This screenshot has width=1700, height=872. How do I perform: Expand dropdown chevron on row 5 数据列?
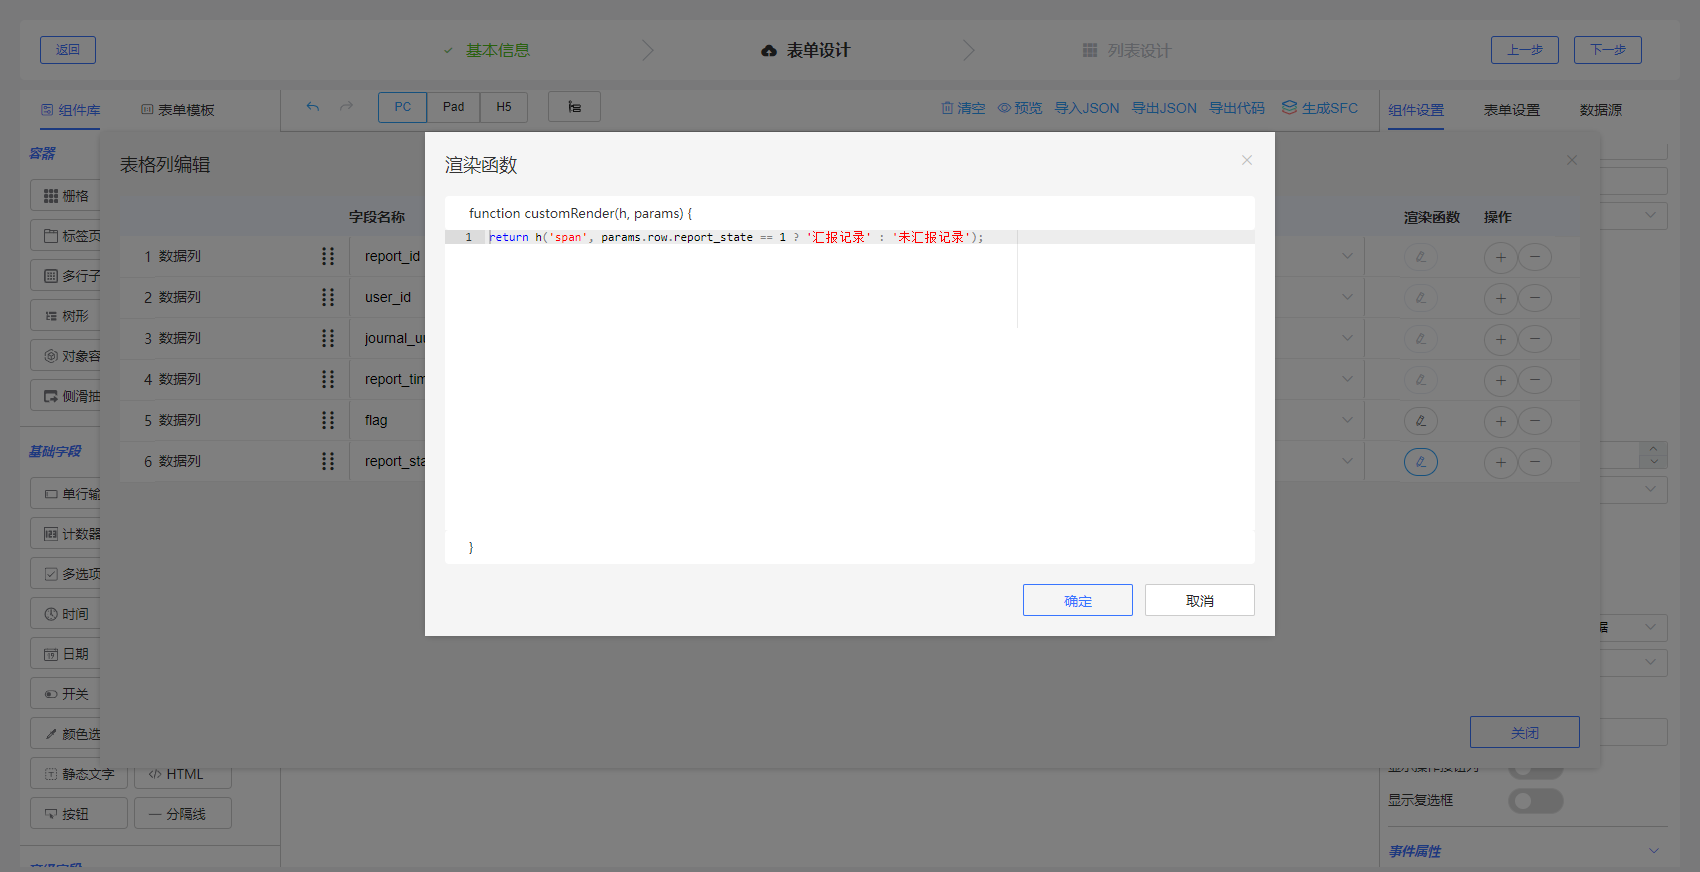tap(1347, 420)
